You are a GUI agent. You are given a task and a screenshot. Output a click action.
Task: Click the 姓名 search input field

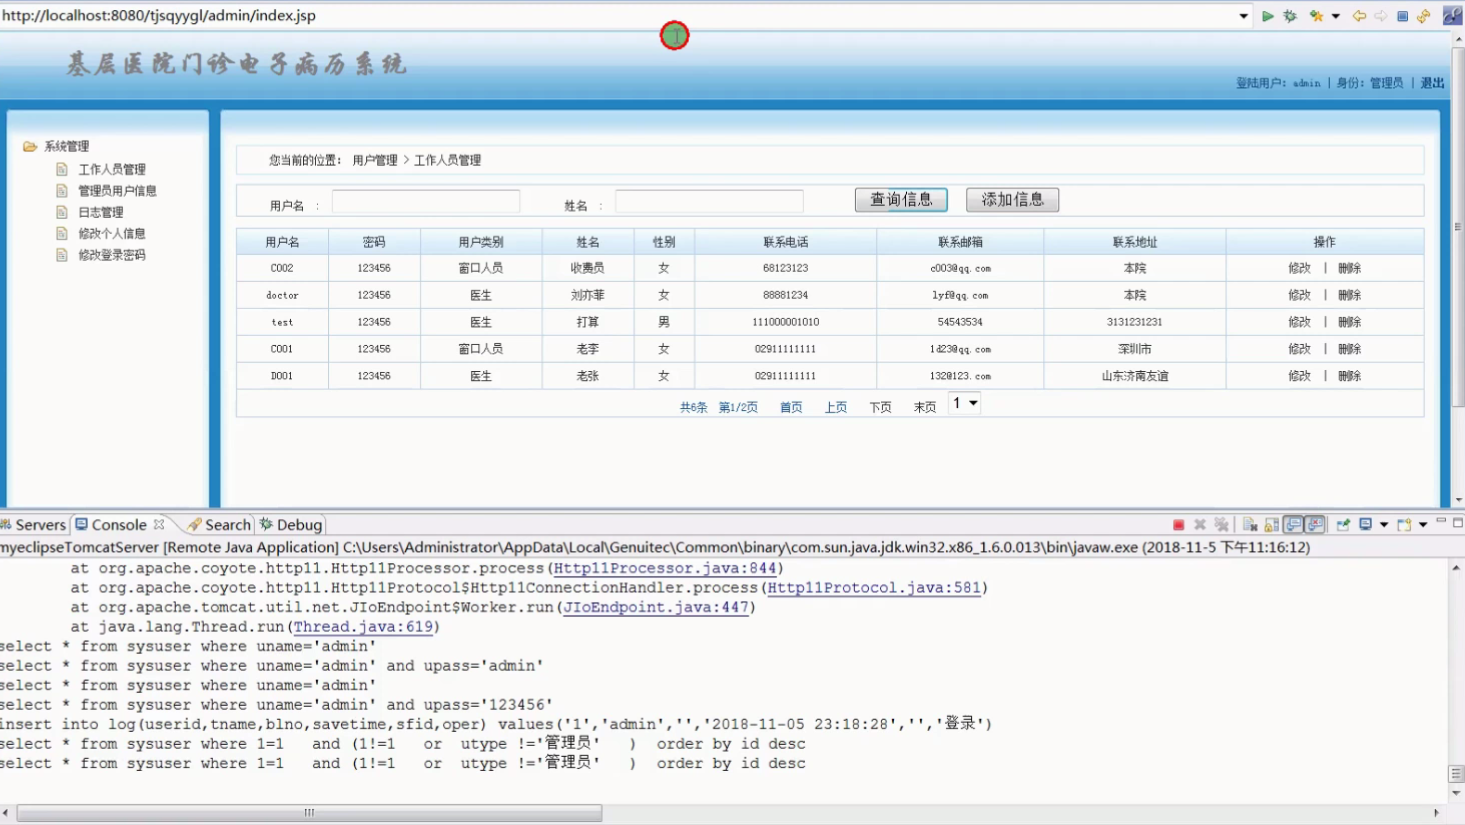[x=709, y=201]
